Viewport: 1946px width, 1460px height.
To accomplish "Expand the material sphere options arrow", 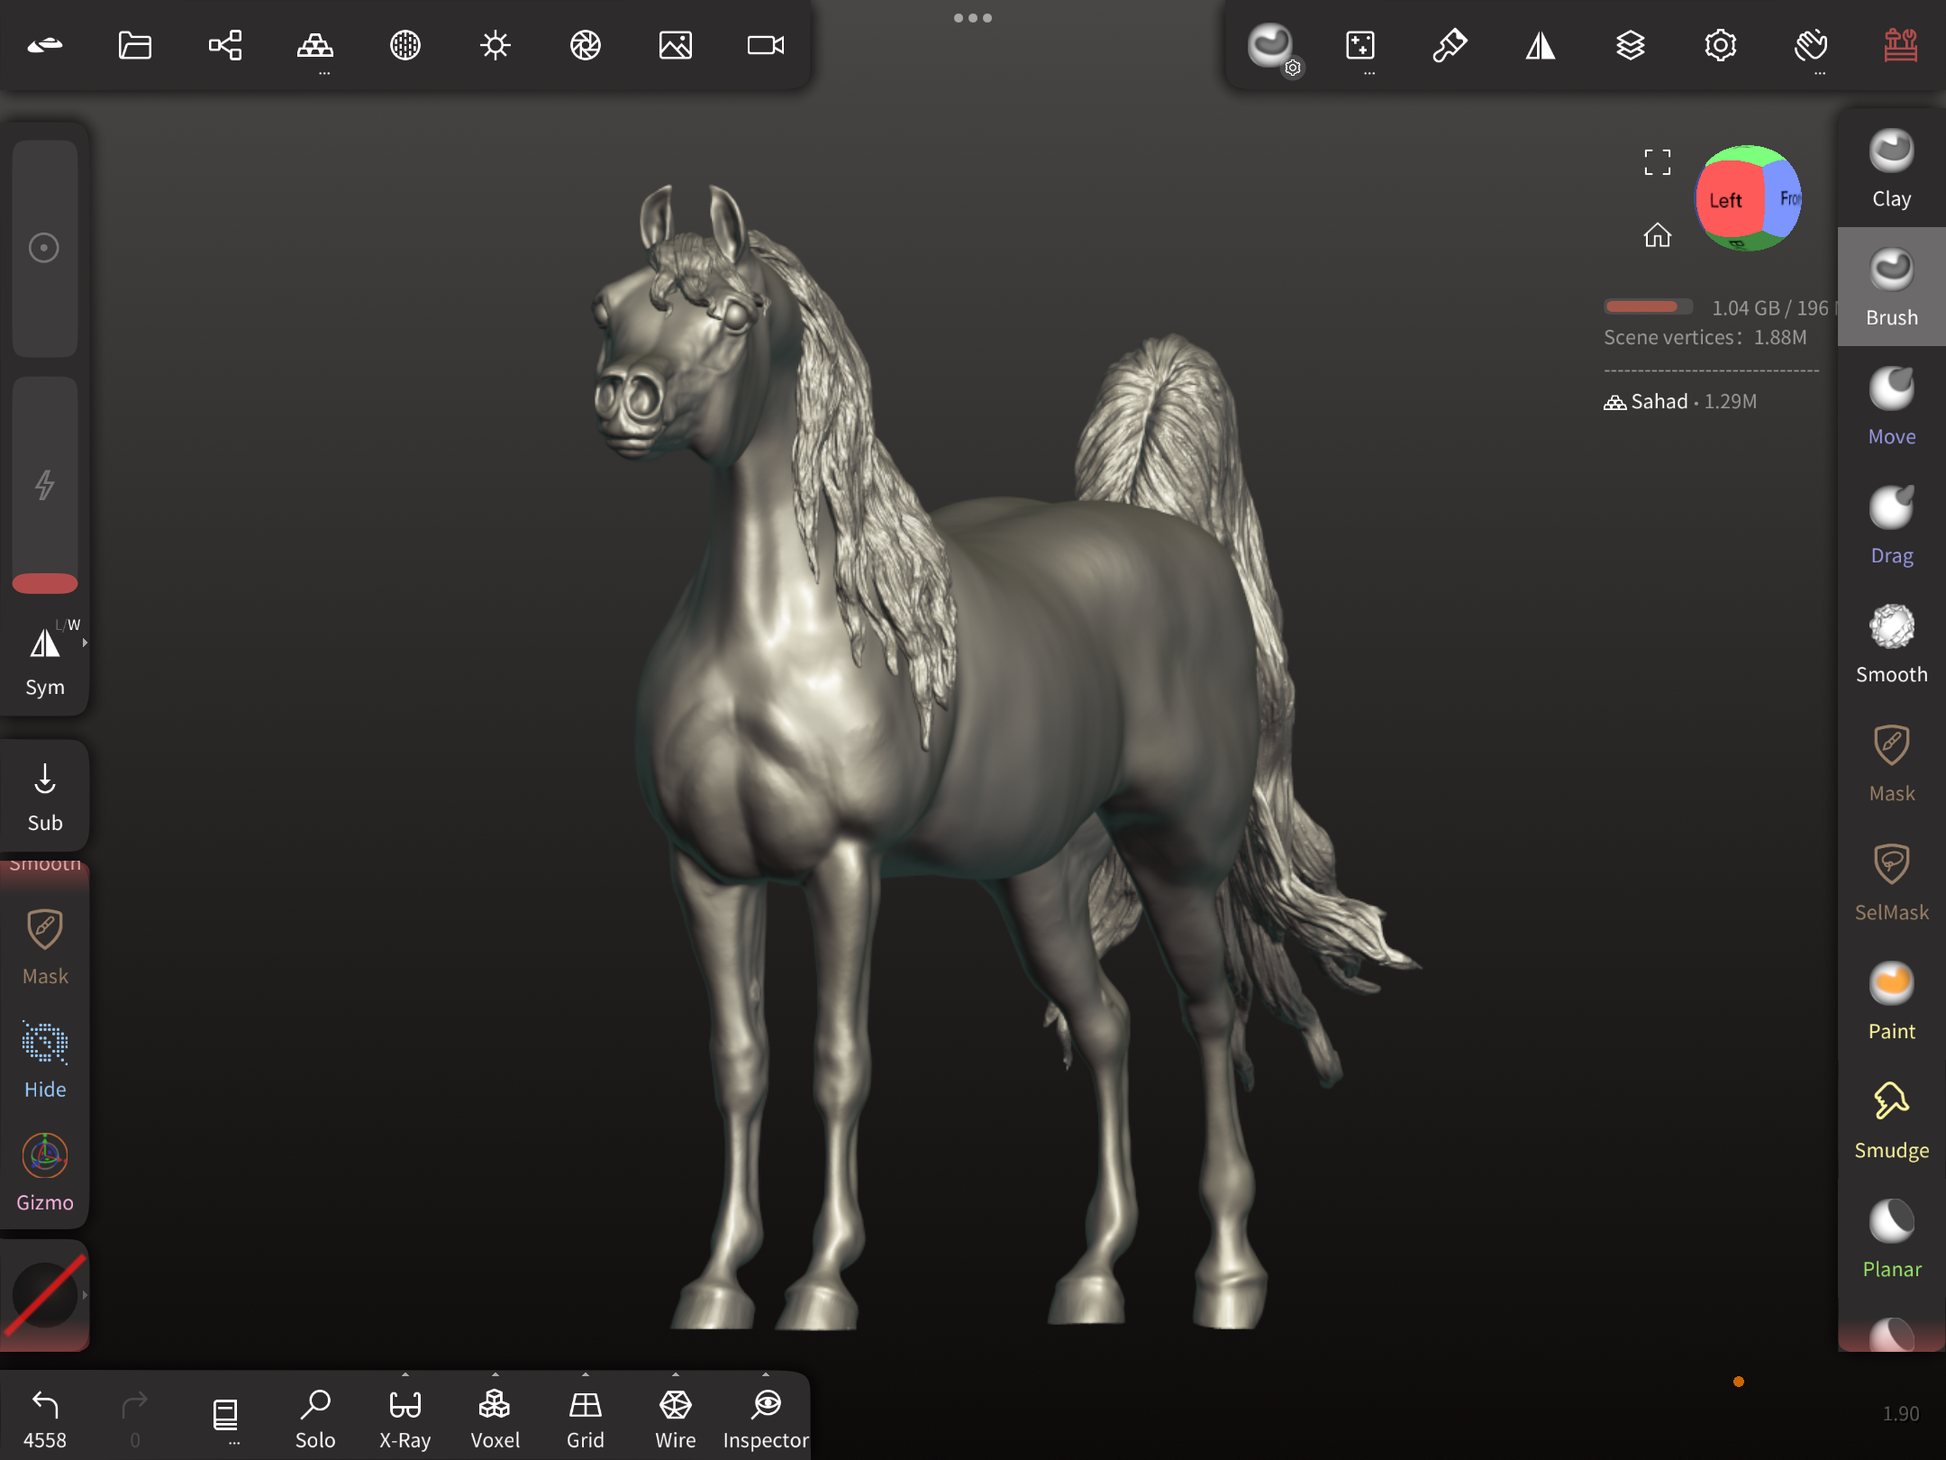I will (x=85, y=1295).
